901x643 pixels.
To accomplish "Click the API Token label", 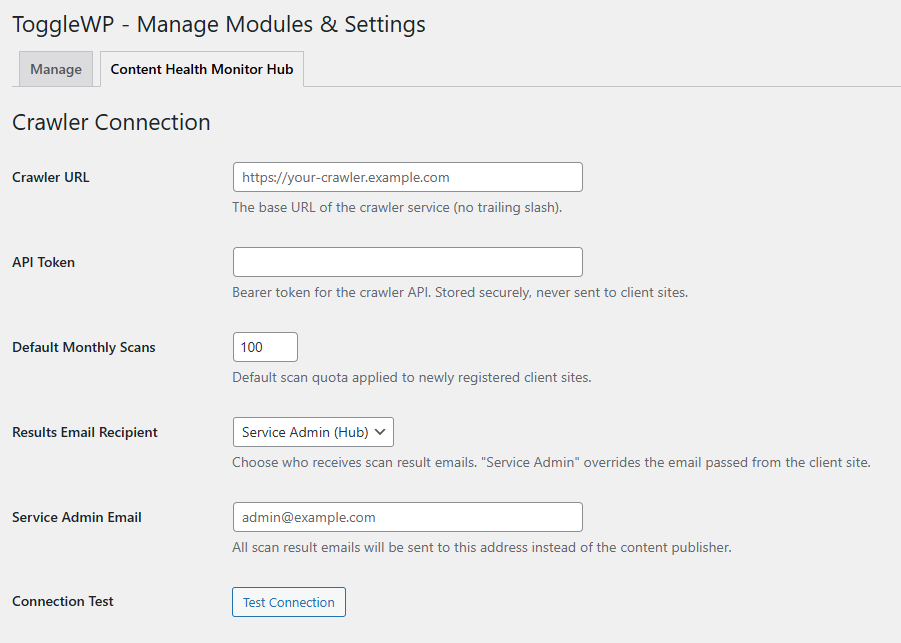I will pos(44,263).
